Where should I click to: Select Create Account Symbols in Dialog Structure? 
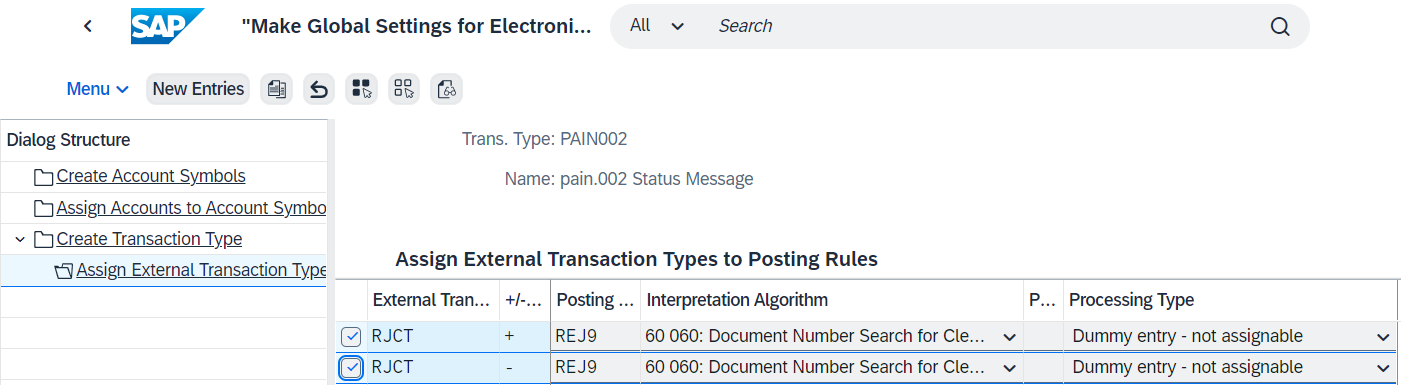tap(151, 176)
